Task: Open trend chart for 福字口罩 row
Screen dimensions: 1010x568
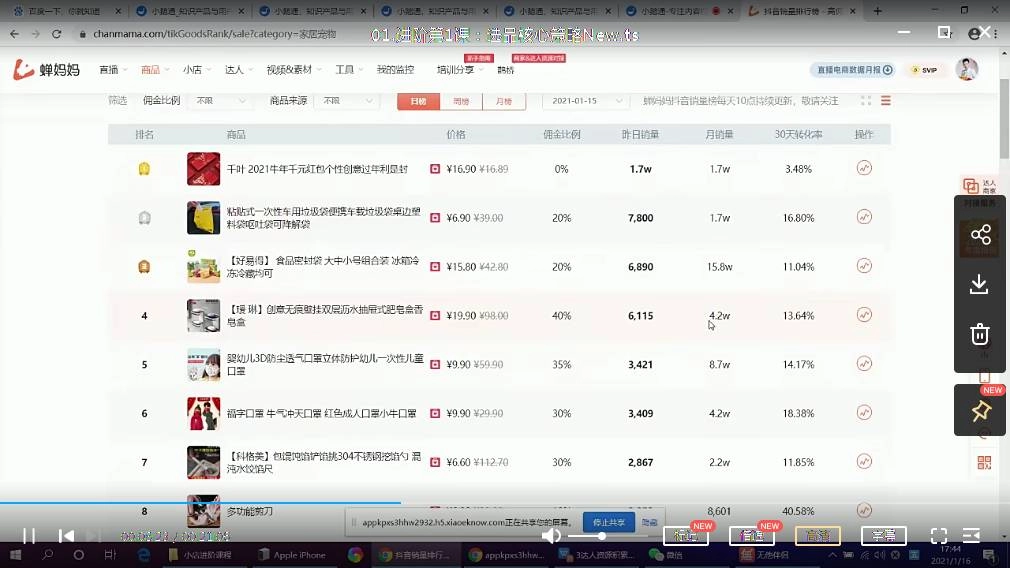Action: click(x=864, y=412)
